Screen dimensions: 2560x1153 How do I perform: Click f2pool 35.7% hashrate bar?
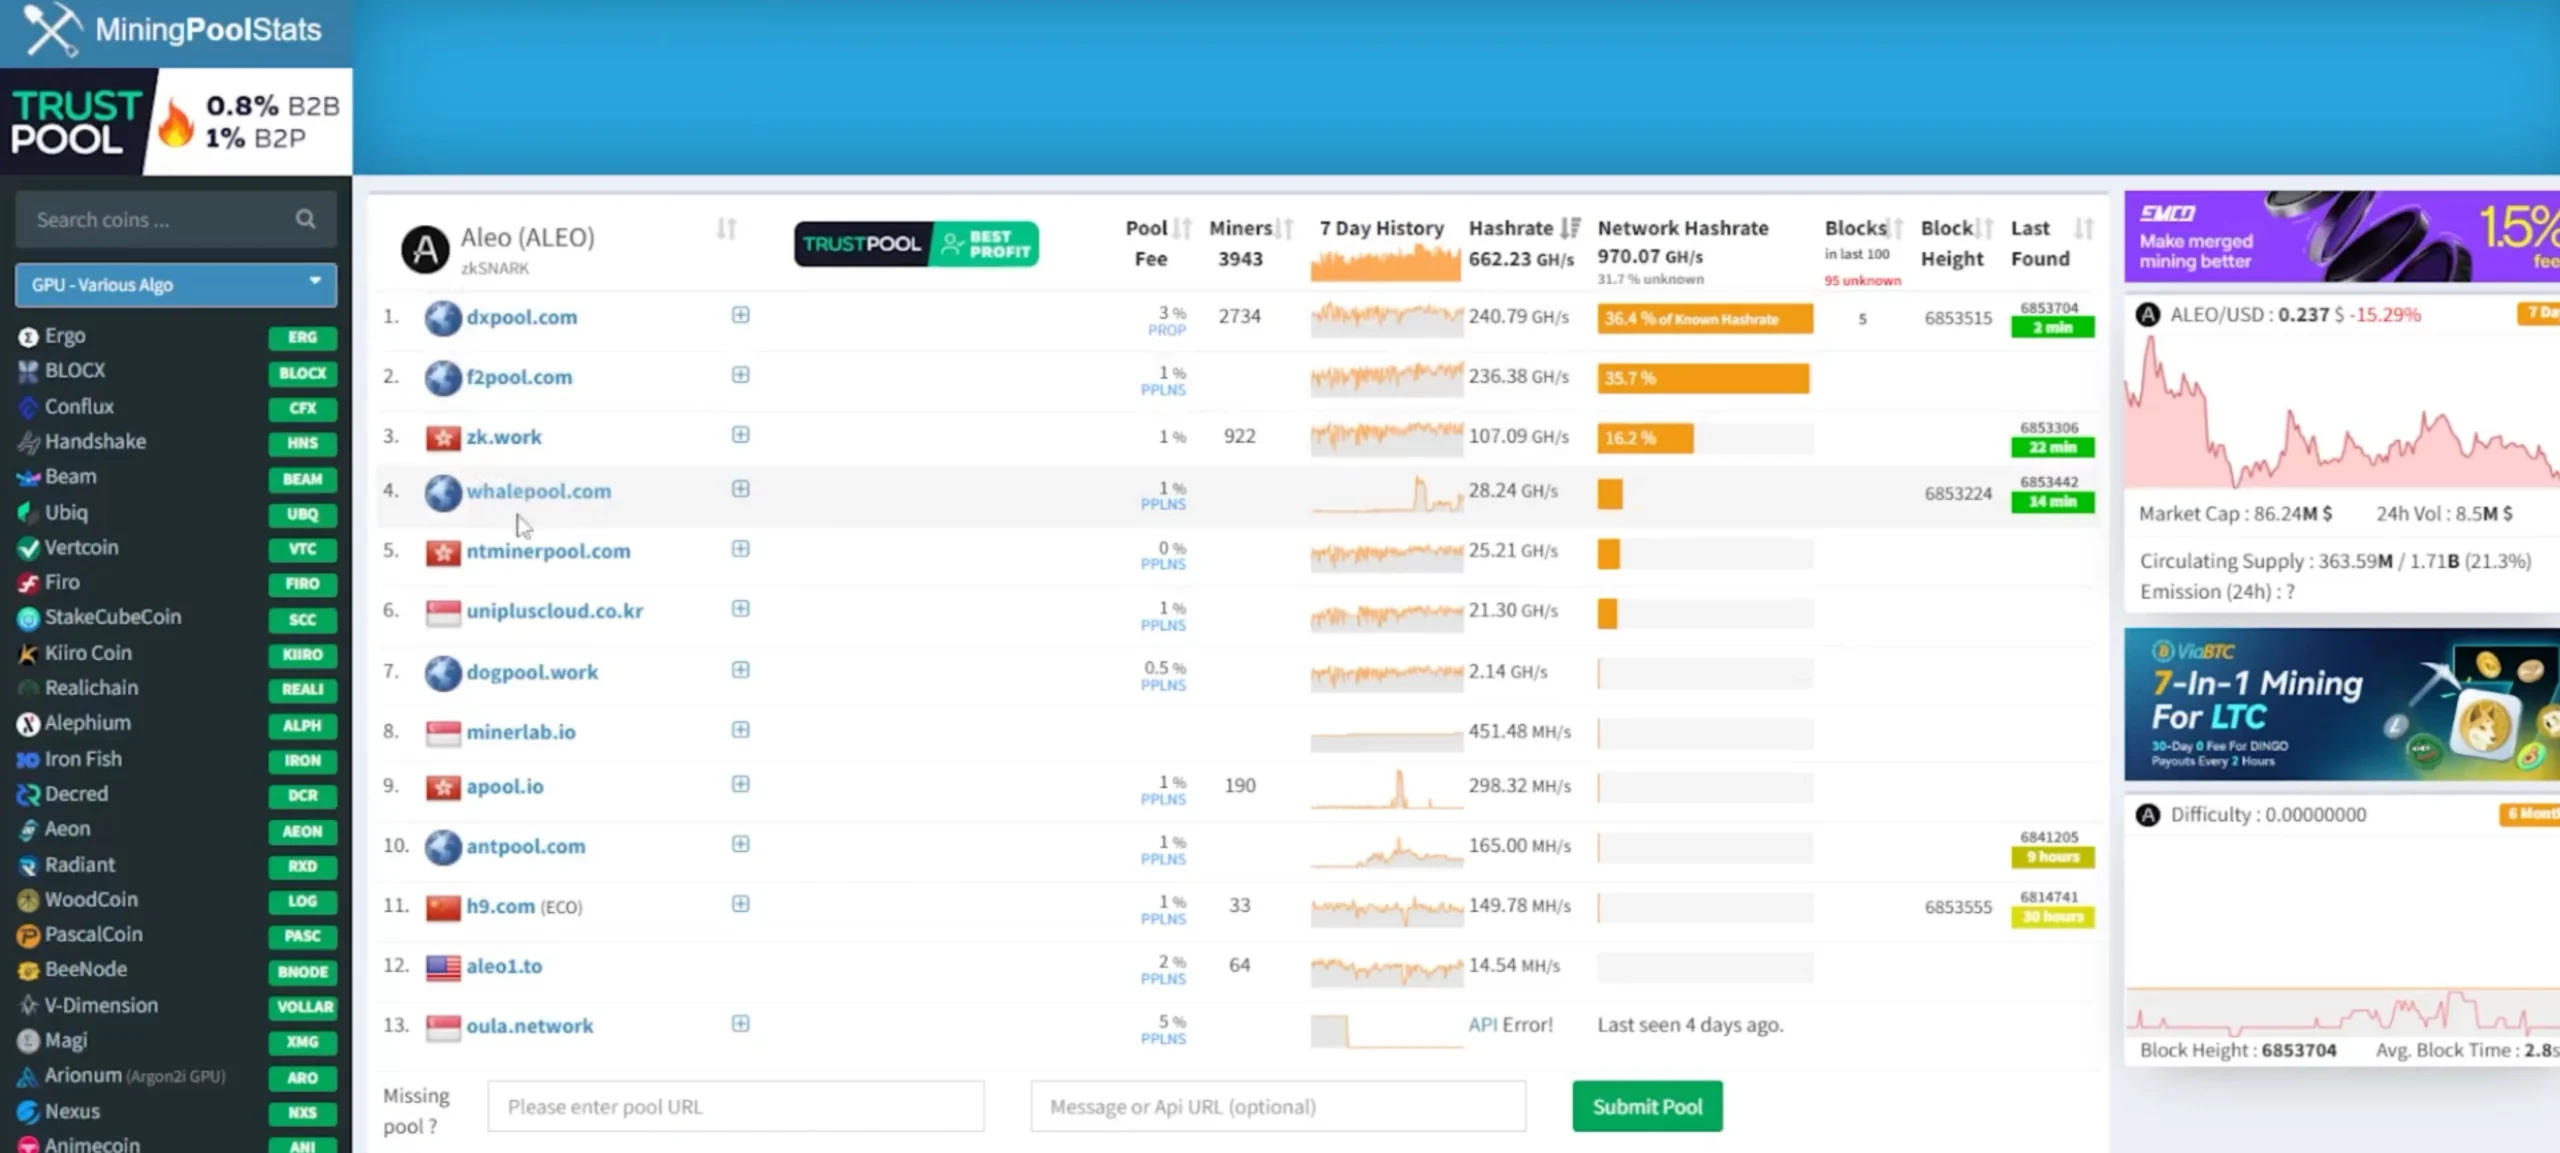coord(1703,379)
